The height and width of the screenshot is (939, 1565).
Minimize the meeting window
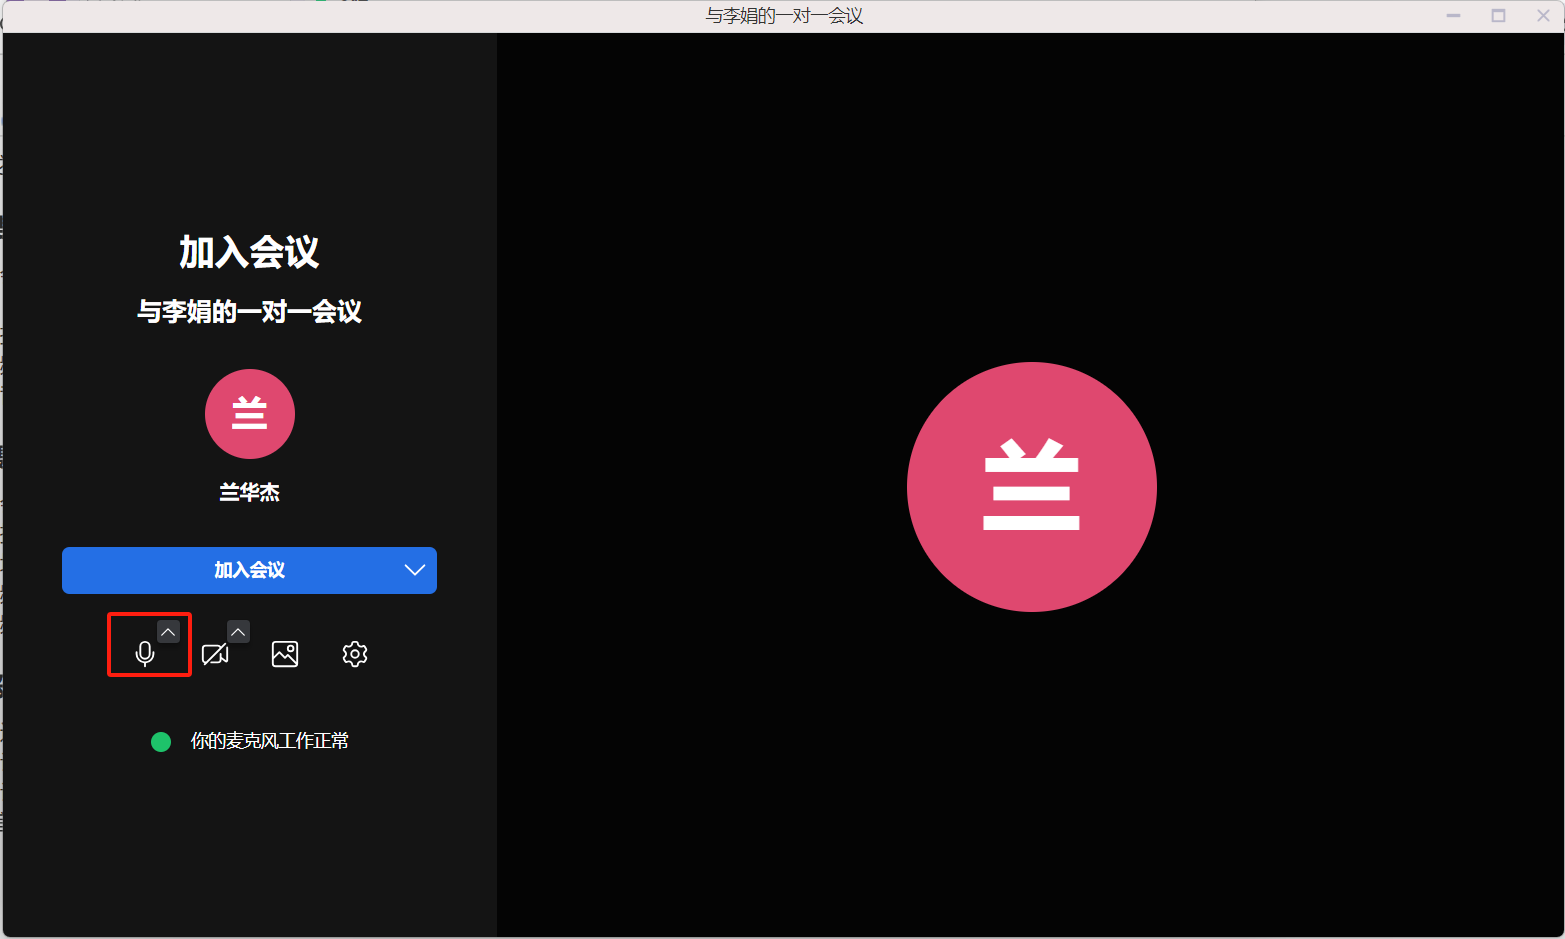coord(1453,16)
